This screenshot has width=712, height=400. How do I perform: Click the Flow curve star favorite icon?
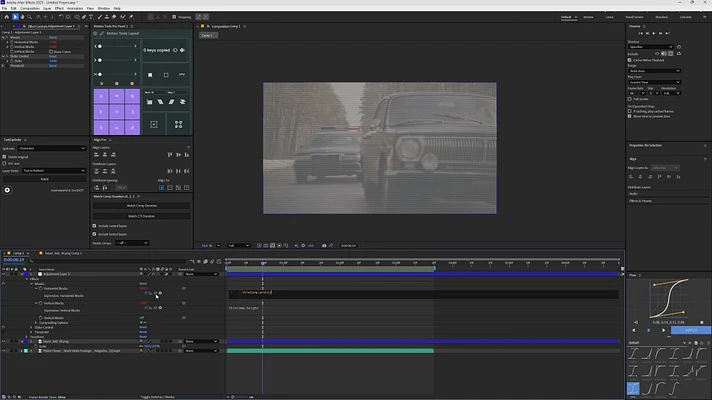tap(702, 322)
